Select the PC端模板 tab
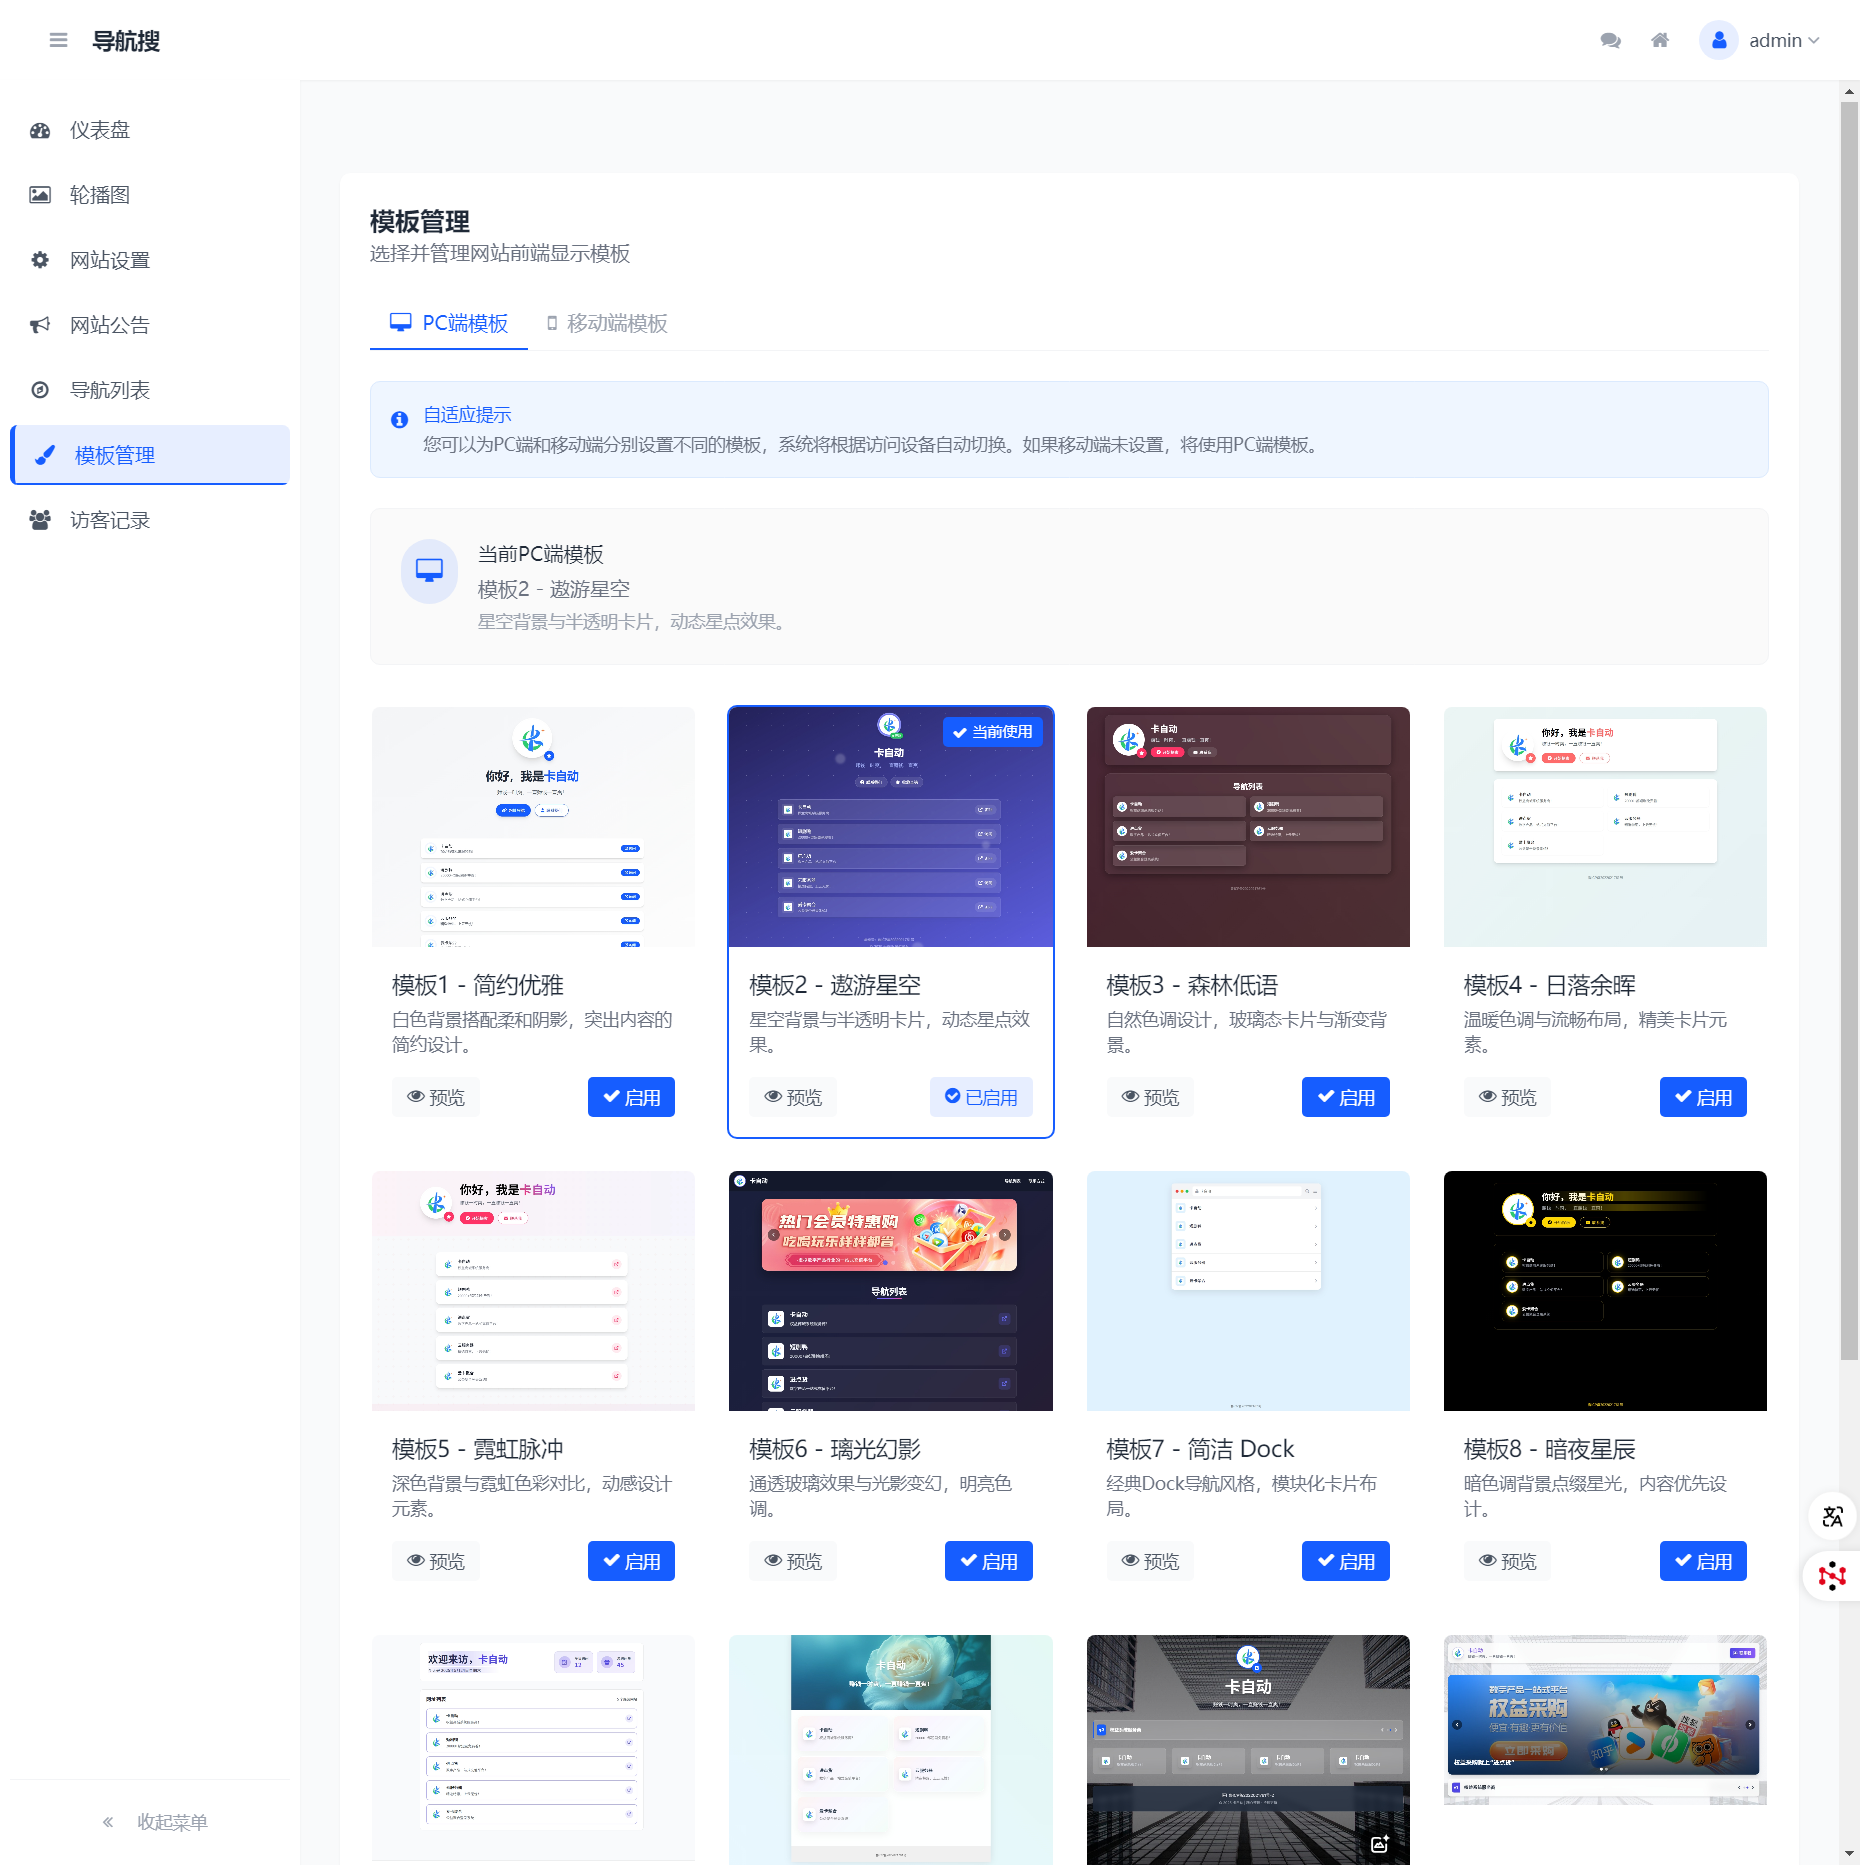This screenshot has width=1860, height=1865. tap(449, 323)
